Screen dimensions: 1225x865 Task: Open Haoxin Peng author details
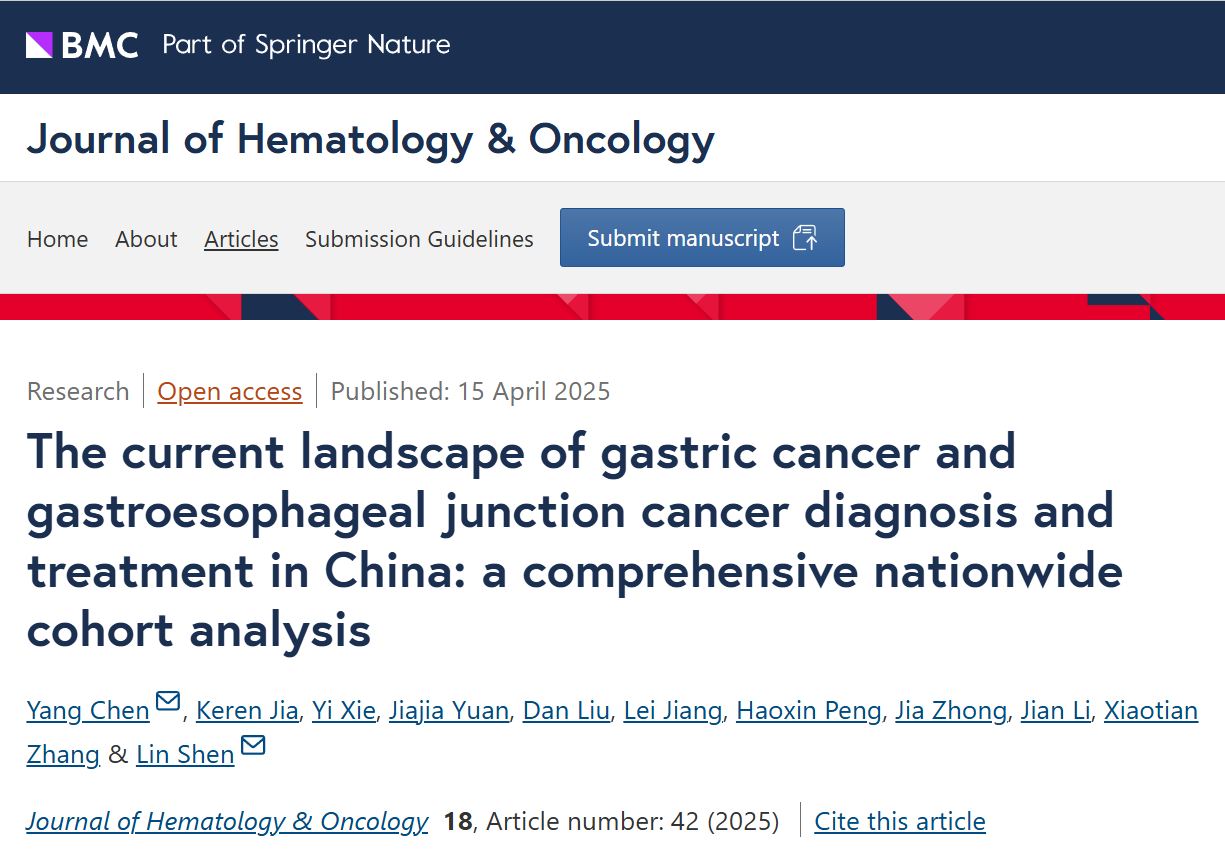808,711
